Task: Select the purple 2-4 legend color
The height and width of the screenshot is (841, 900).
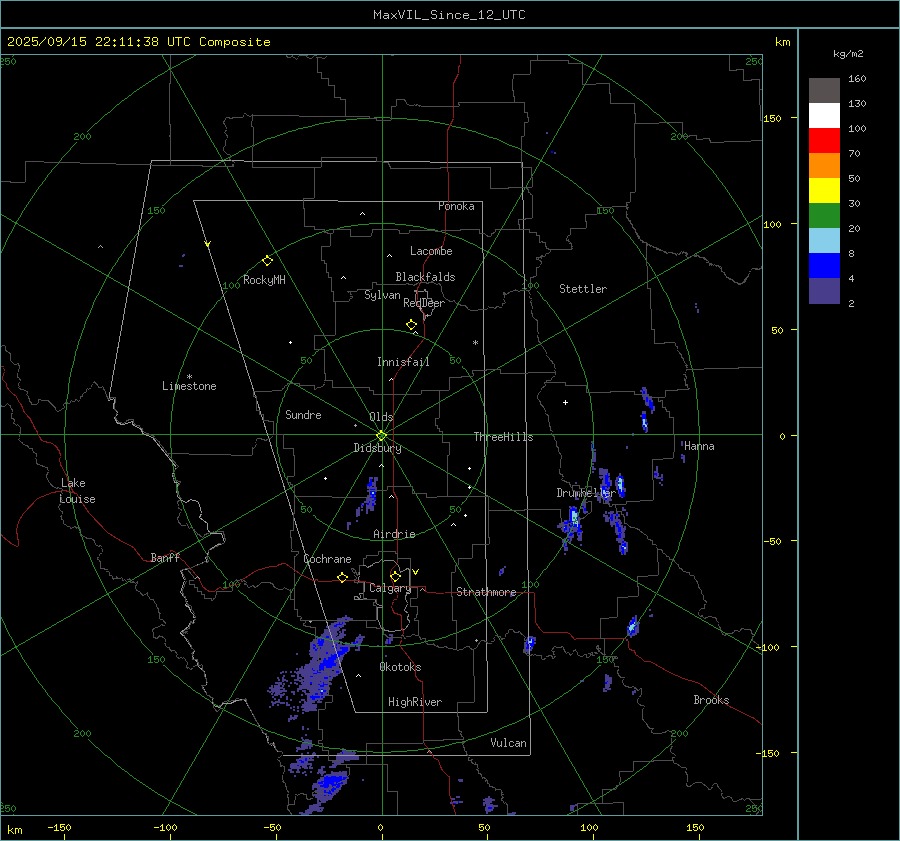Action: [x=824, y=290]
